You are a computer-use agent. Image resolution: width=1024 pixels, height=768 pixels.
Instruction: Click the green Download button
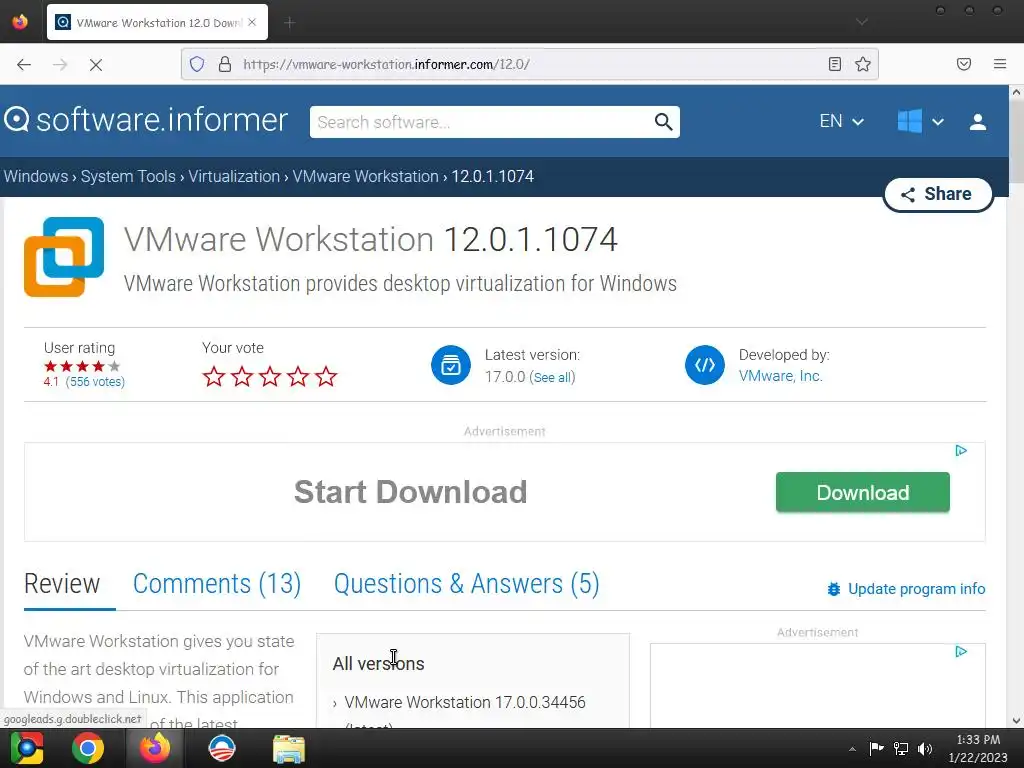(863, 492)
